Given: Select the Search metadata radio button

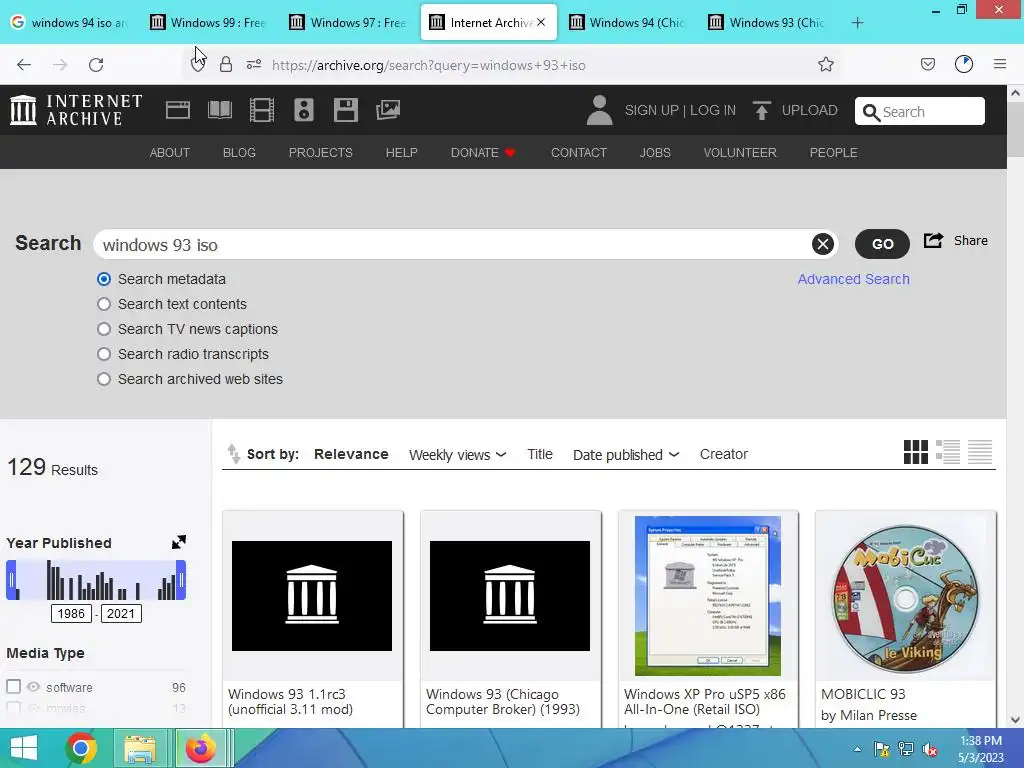Looking at the screenshot, I should point(104,279).
